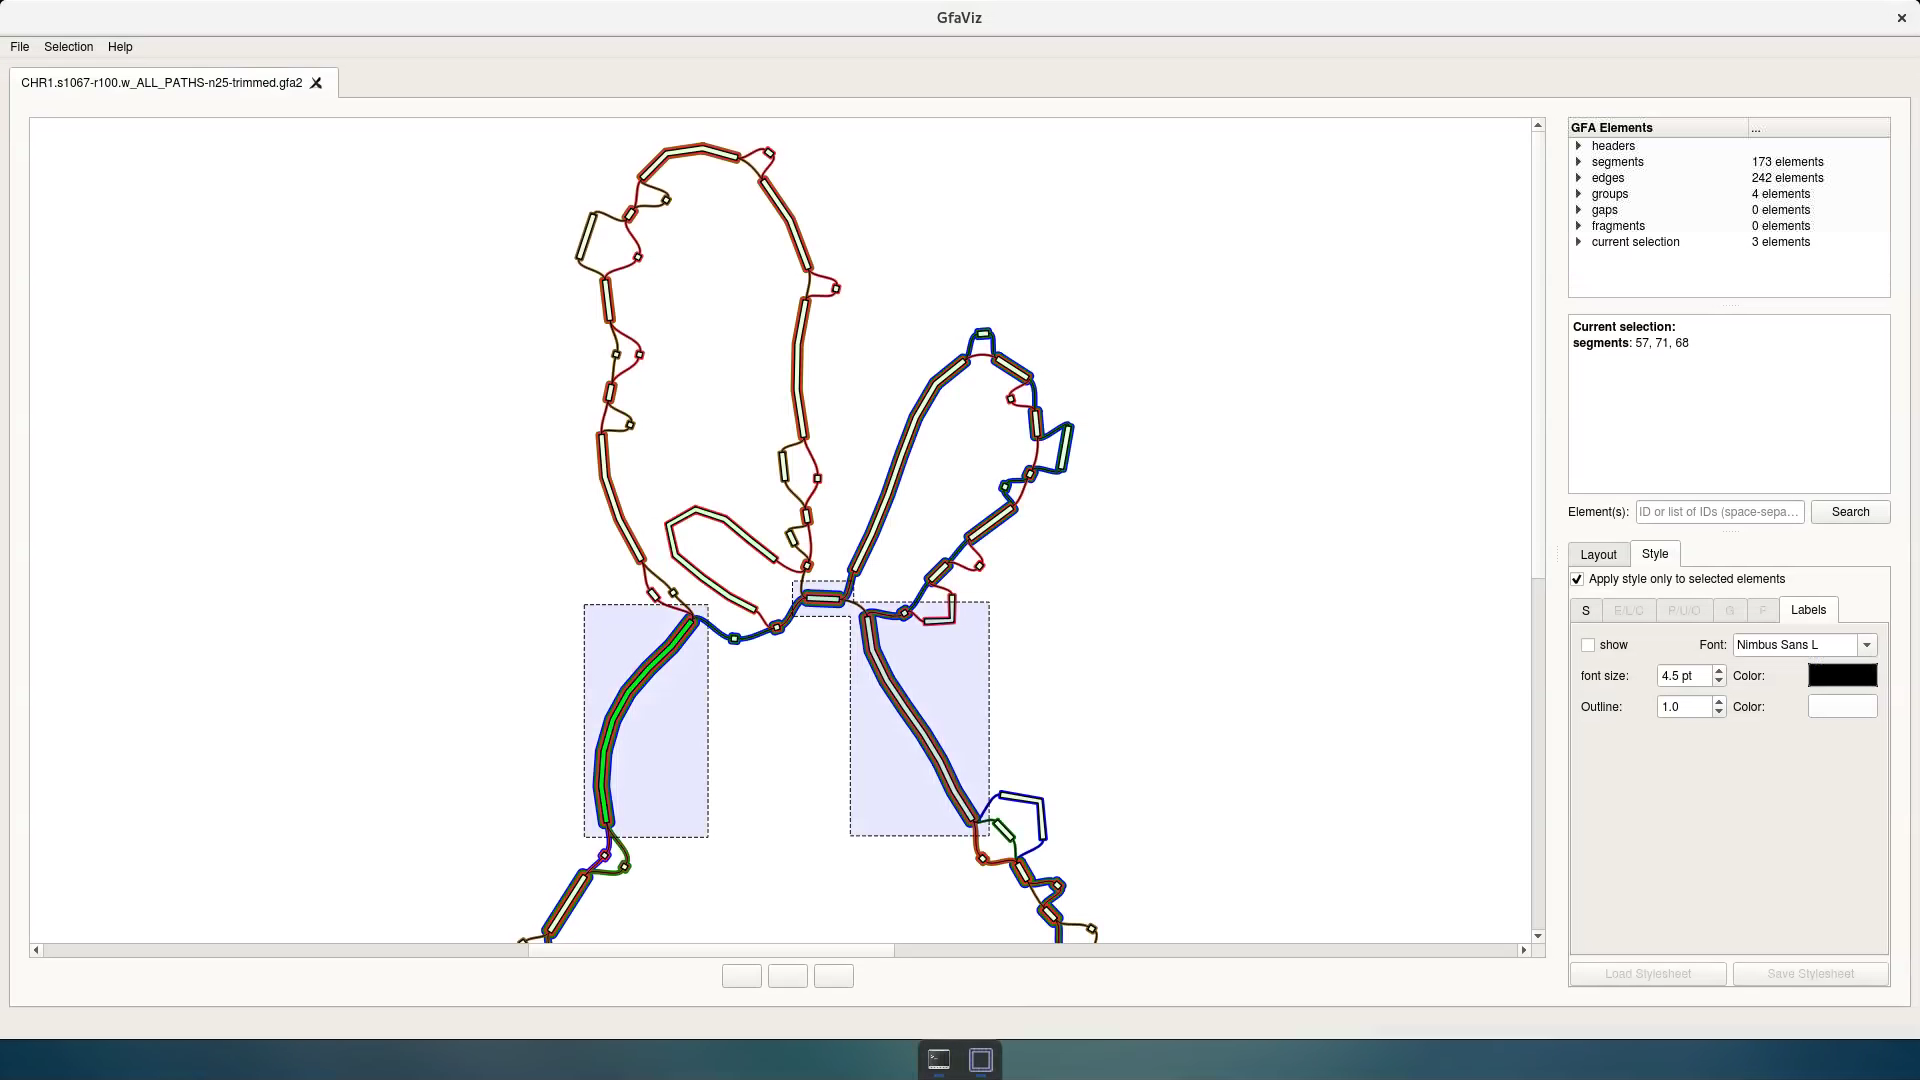Click the vertical scrollbar down arrow
This screenshot has height=1080, width=1920.
coord(1538,936)
